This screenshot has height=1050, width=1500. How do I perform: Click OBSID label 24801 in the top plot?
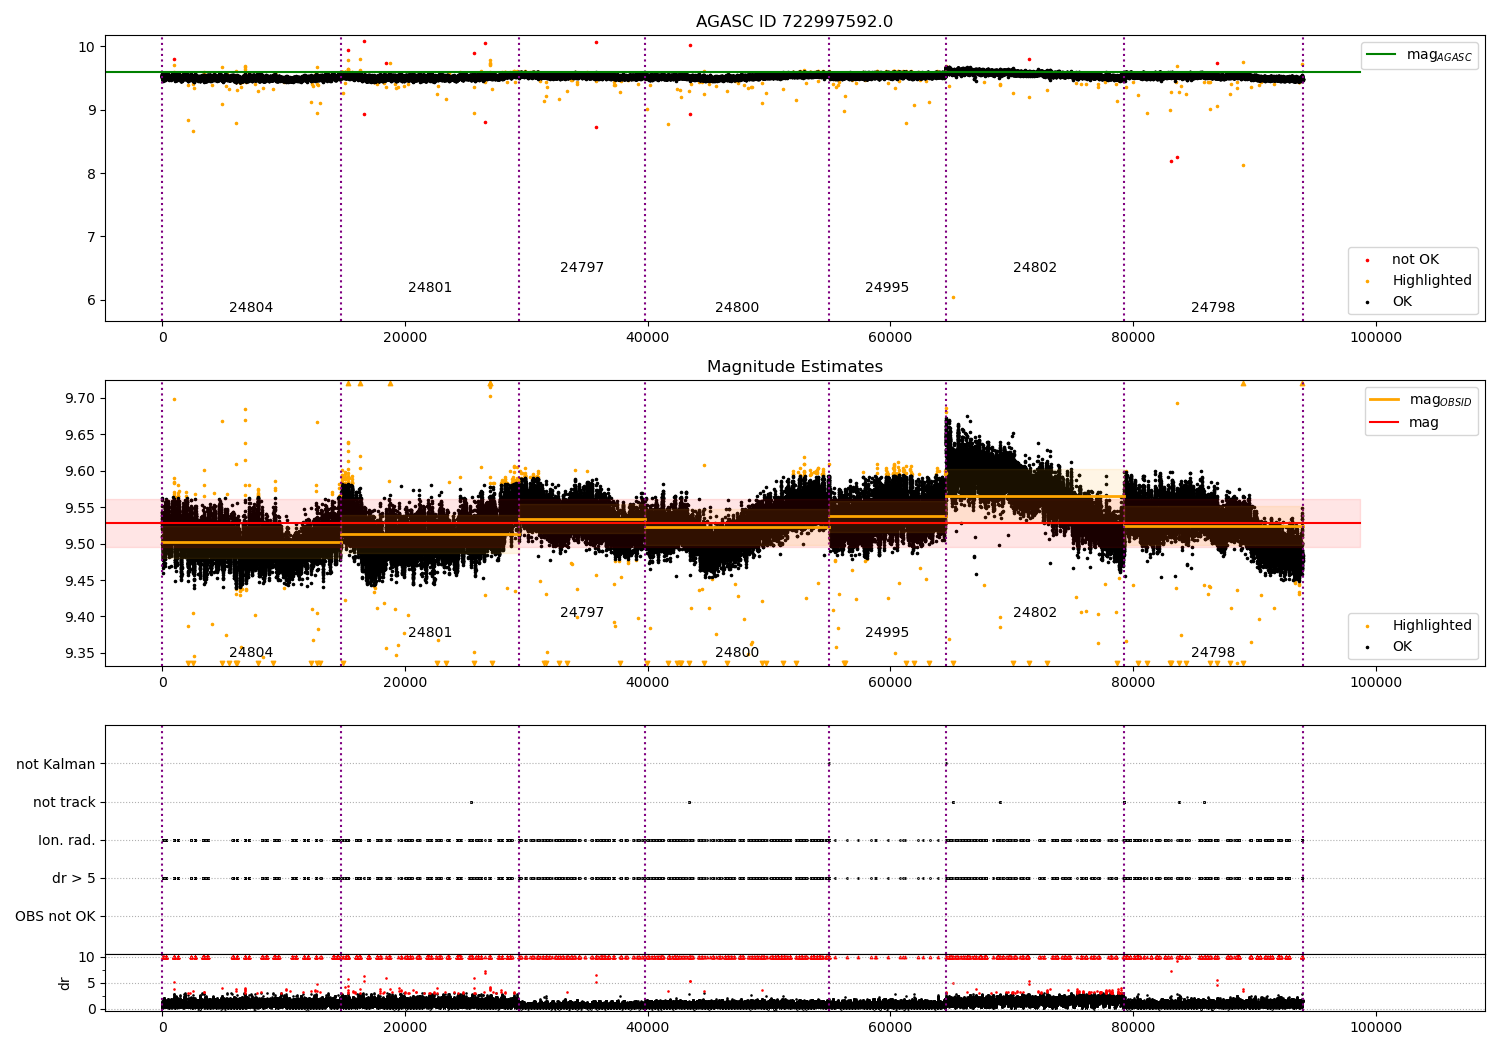tap(430, 288)
